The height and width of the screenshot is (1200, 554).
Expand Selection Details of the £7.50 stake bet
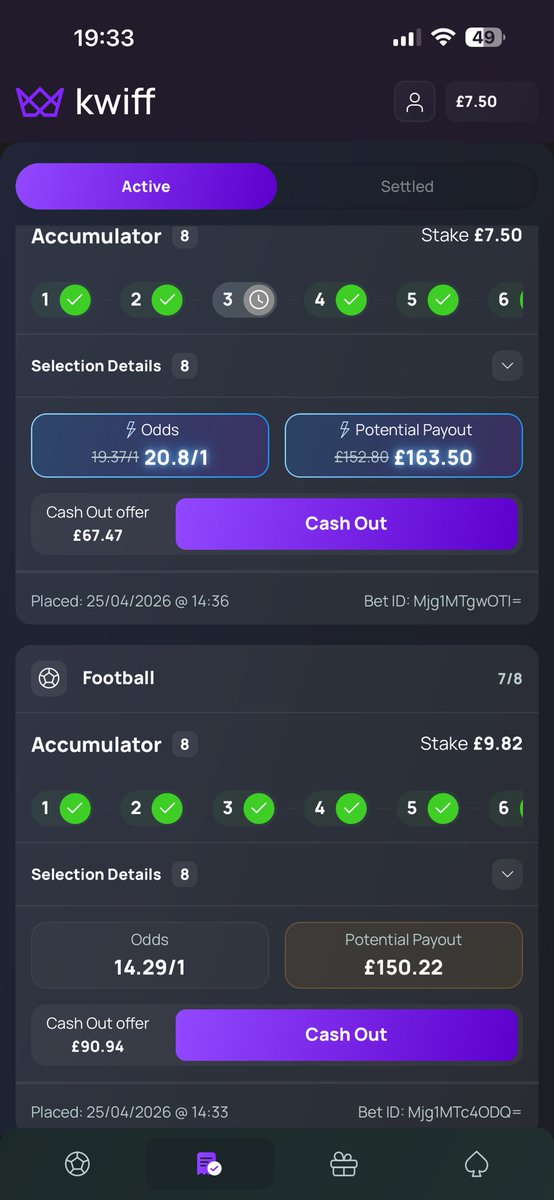(x=507, y=366)
